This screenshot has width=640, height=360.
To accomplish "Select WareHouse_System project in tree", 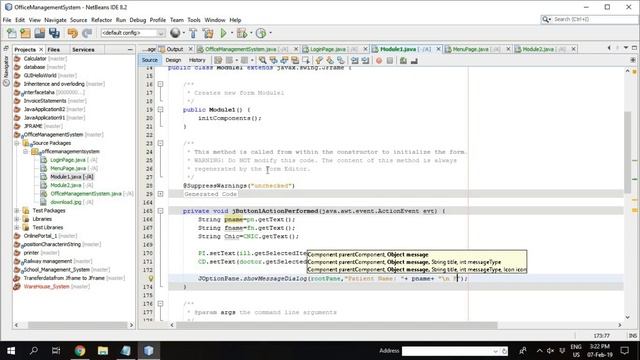I will (x=47, y=287).
